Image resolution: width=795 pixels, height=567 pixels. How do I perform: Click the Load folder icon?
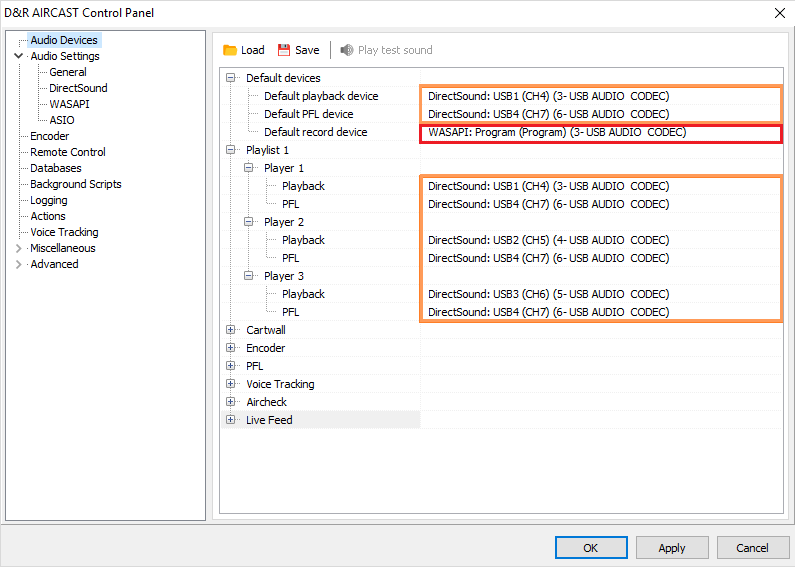click(230, 50)
